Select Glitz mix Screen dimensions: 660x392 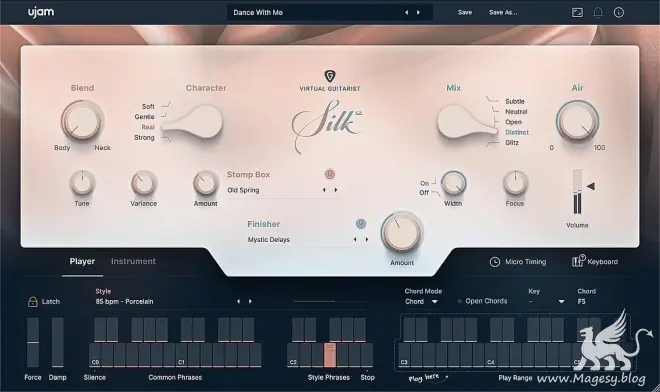pyautogui.click(x=512, y=143)
